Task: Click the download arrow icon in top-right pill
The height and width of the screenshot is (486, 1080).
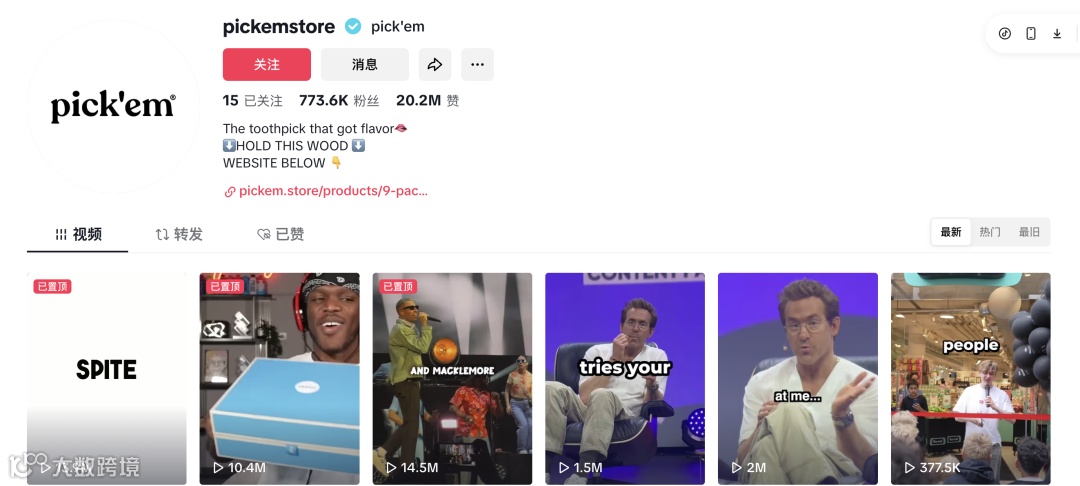Action: click(1057, 34)
